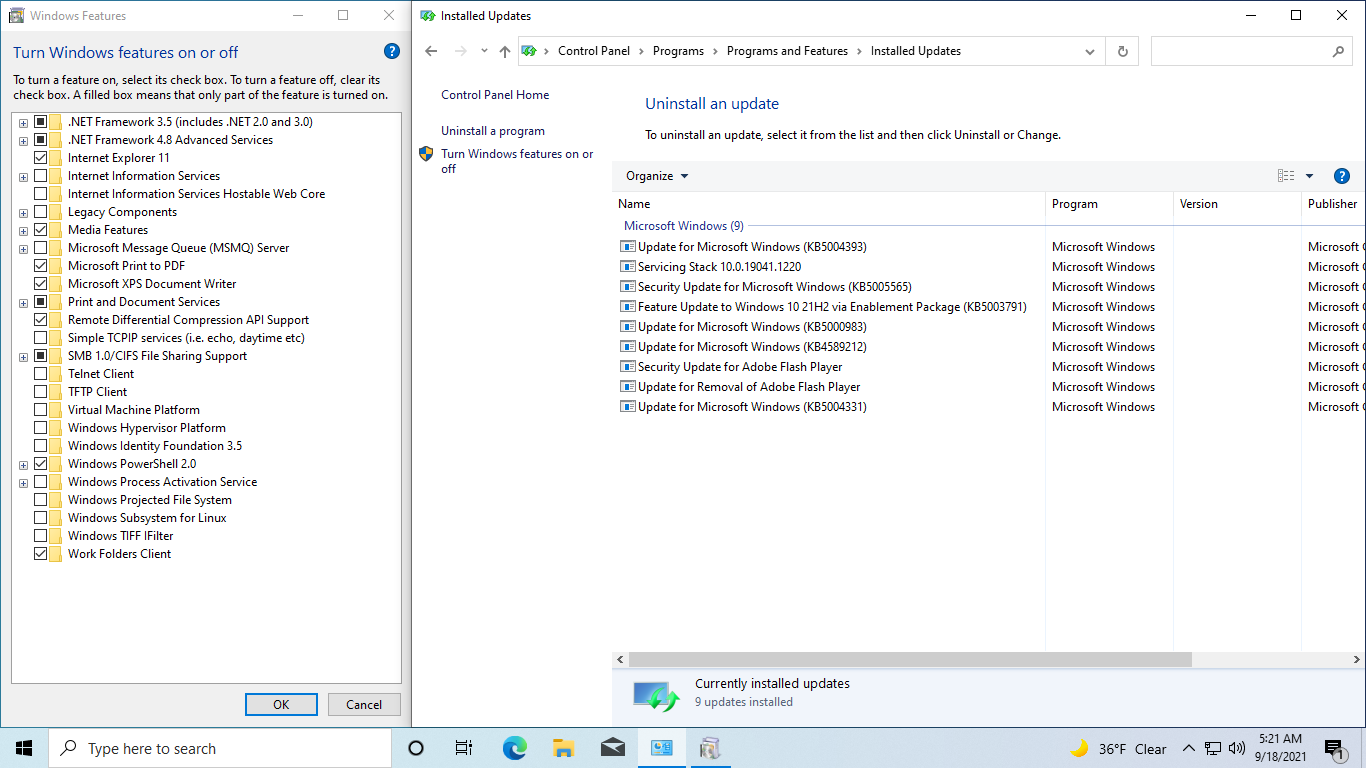
Task: Select the icon of update KB5000983
Action: (628, 327)
